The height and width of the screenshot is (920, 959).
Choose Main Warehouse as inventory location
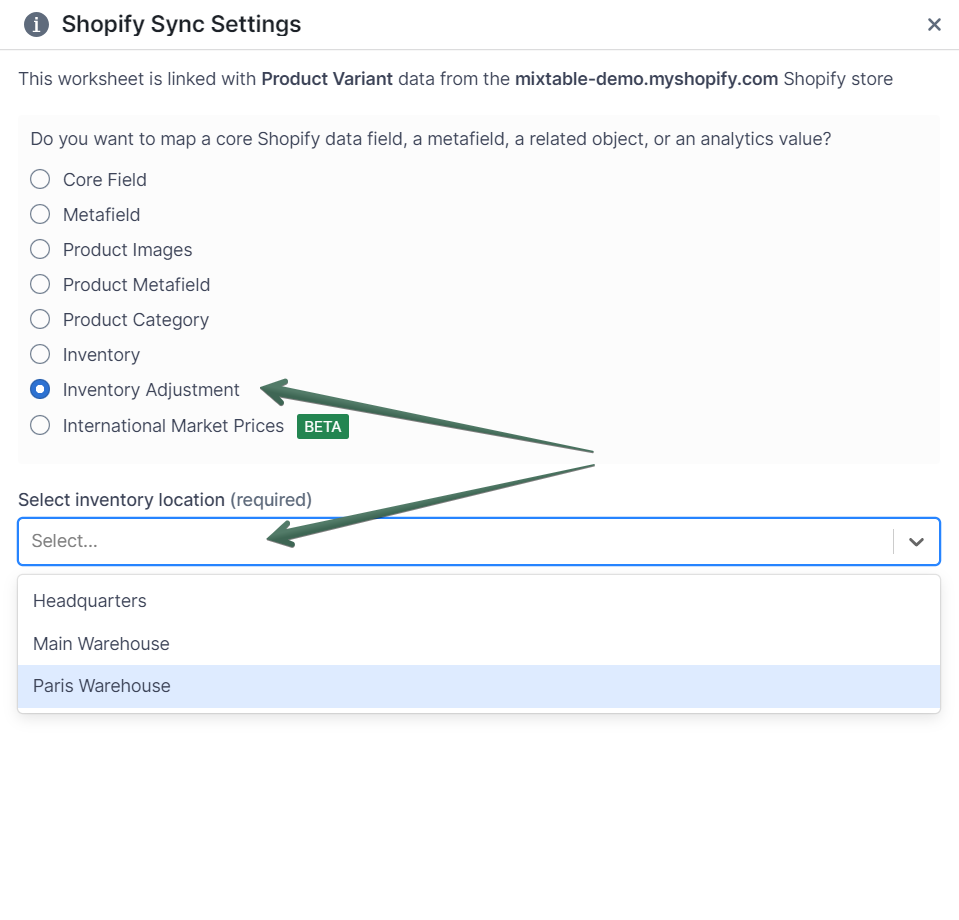[101, 644]
